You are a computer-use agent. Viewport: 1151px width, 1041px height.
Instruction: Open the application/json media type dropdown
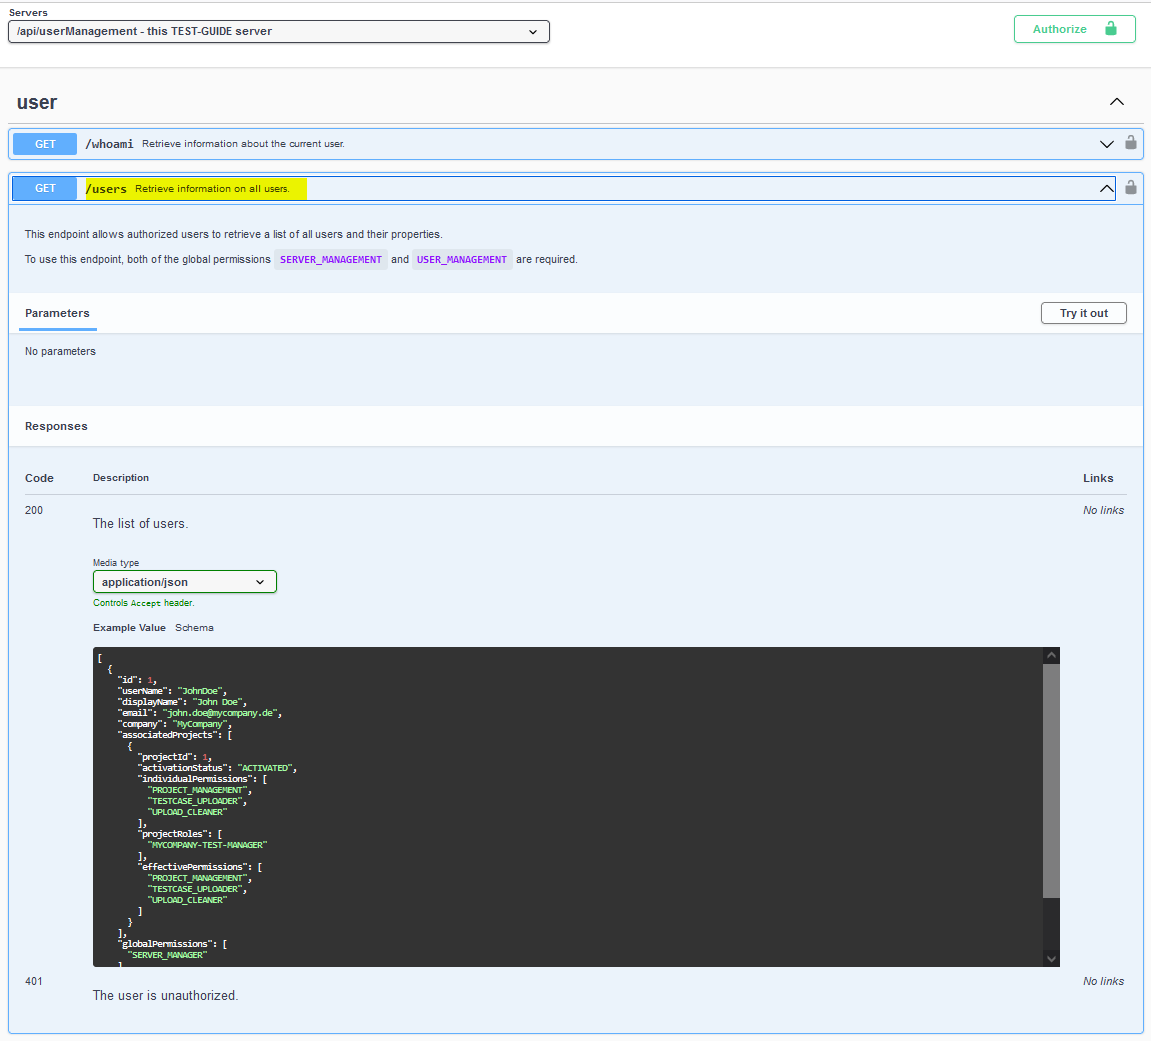[x=184, y=582]
